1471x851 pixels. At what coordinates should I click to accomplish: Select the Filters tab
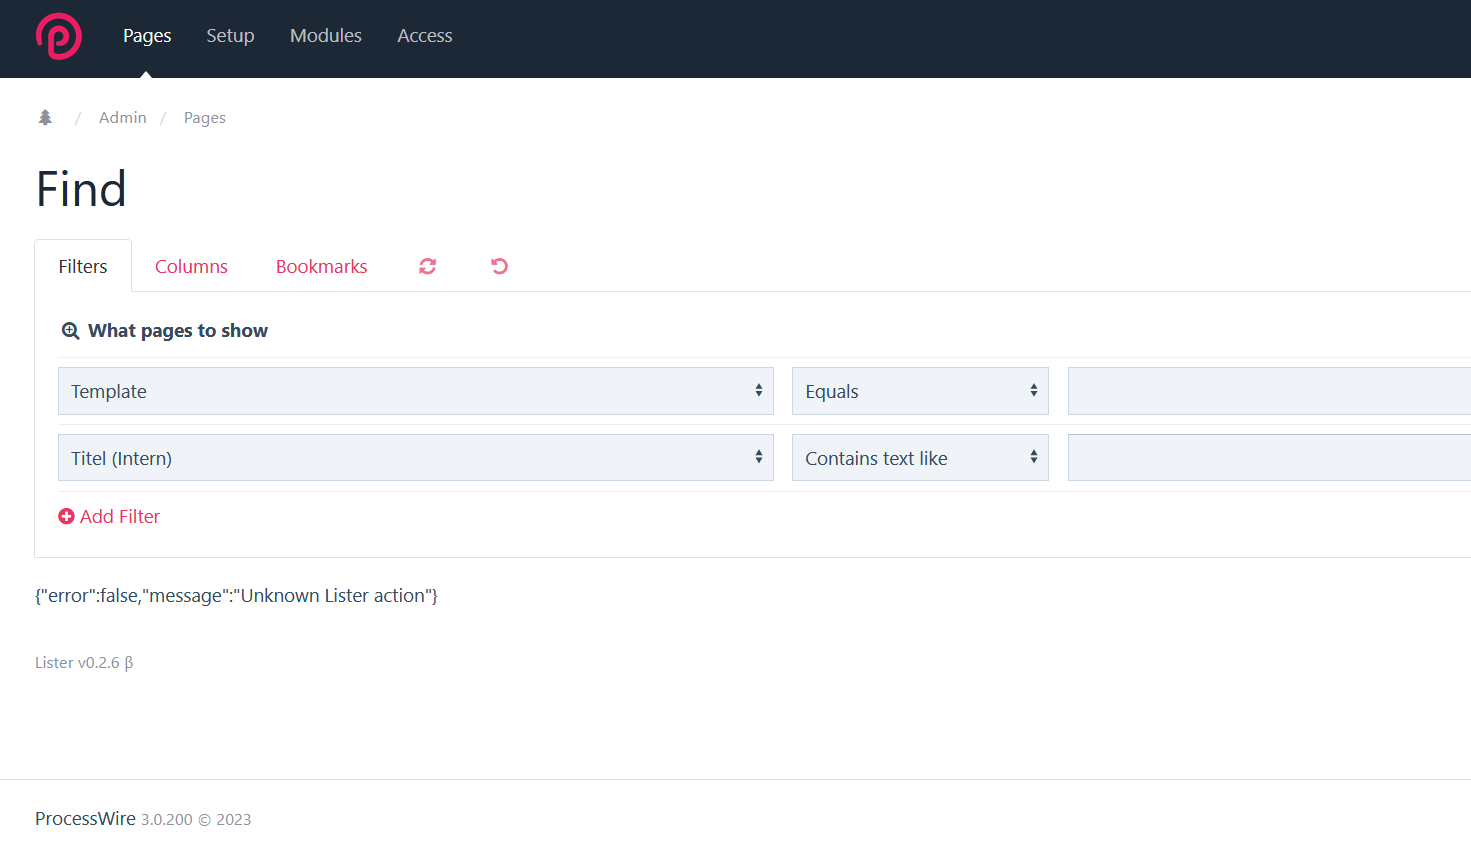tap(83, 267)
